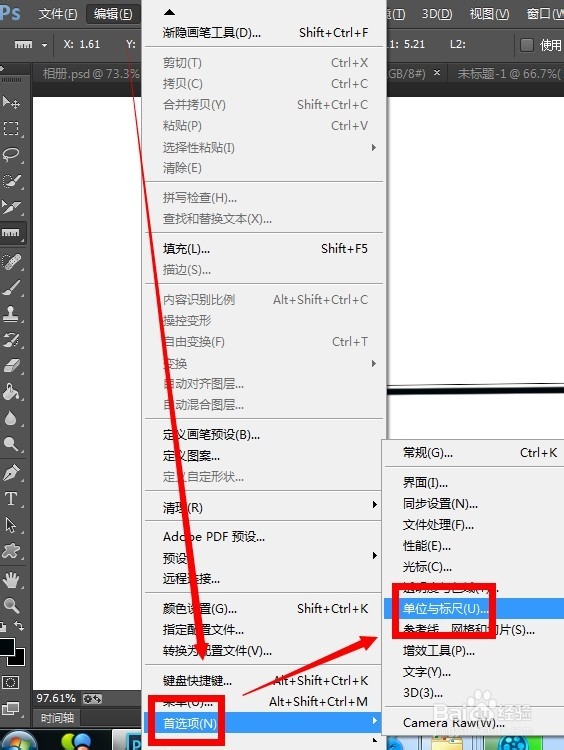Click the 97.61% zoom level field

[55, 698]
